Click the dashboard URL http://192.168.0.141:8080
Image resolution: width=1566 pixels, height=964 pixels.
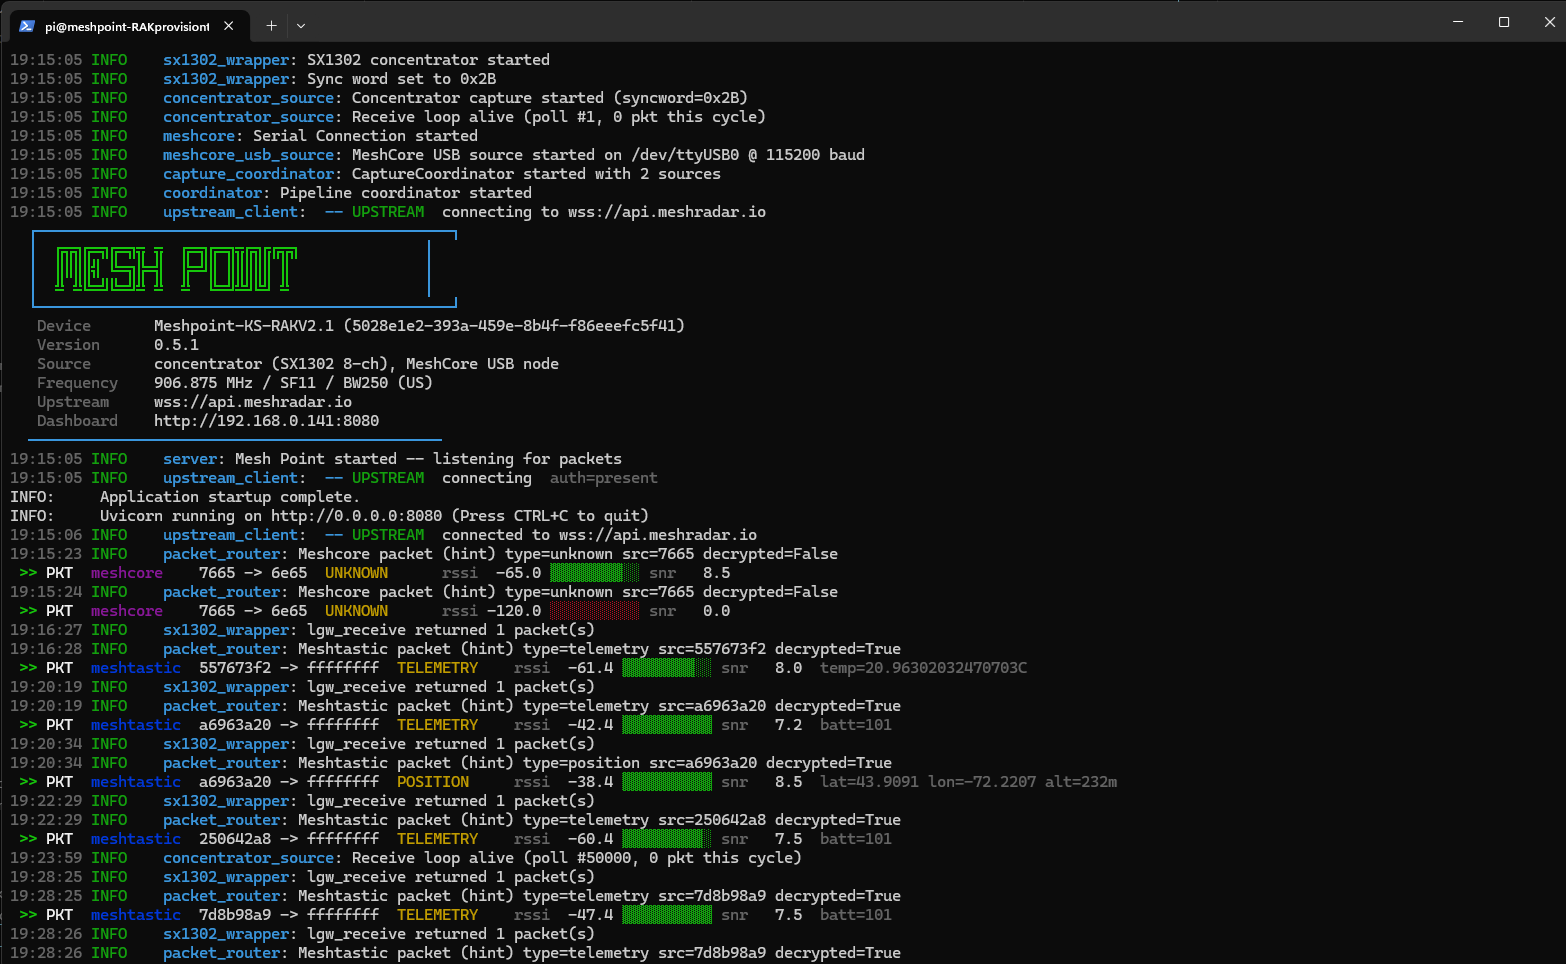tap(267, 421)
